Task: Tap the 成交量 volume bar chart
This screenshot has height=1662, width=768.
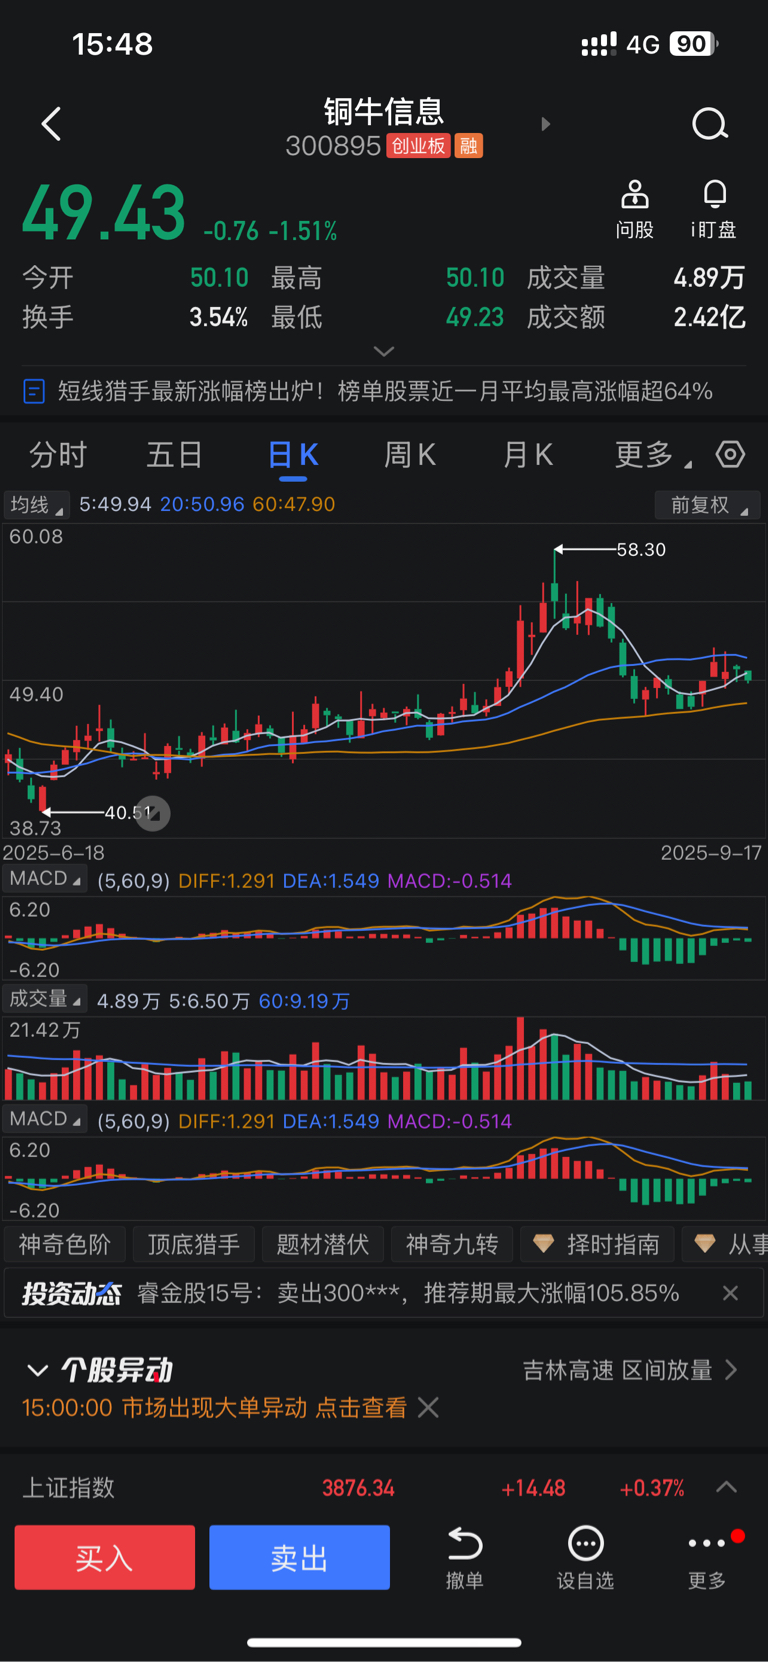Action: click(384, 1059)
